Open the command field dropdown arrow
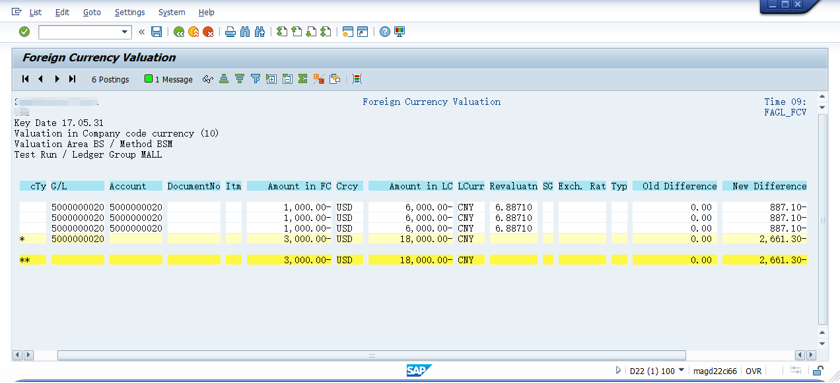The image size is (840, 383). pyautogui.click(x=125, y=32)
